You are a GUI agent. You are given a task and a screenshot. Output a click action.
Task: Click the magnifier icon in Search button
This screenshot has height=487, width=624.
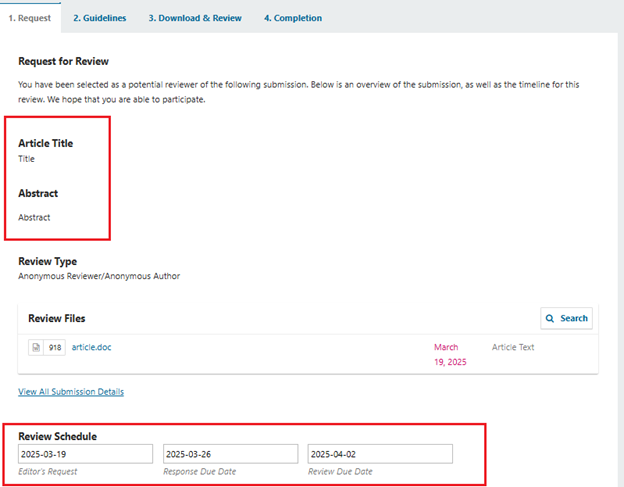point(550,318)
